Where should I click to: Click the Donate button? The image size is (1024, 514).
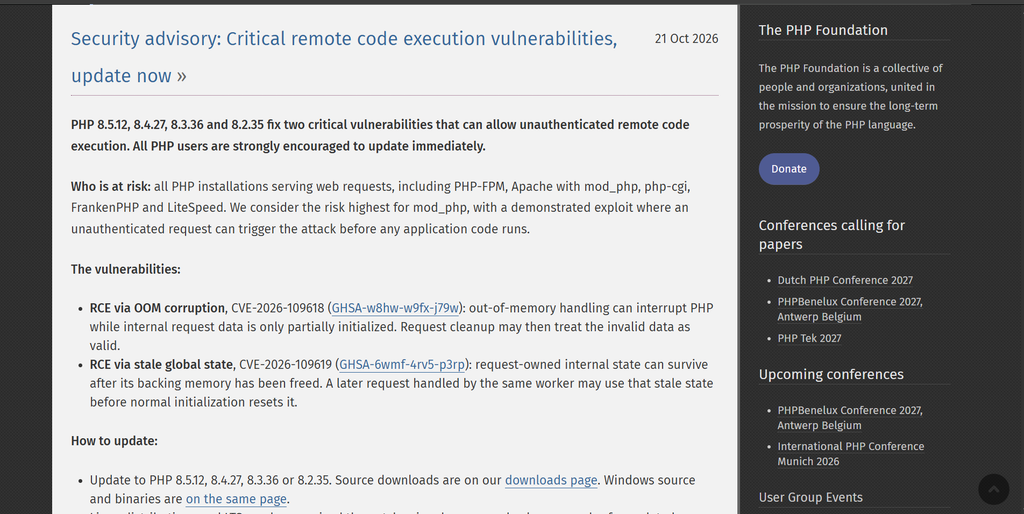pos(789,169)
